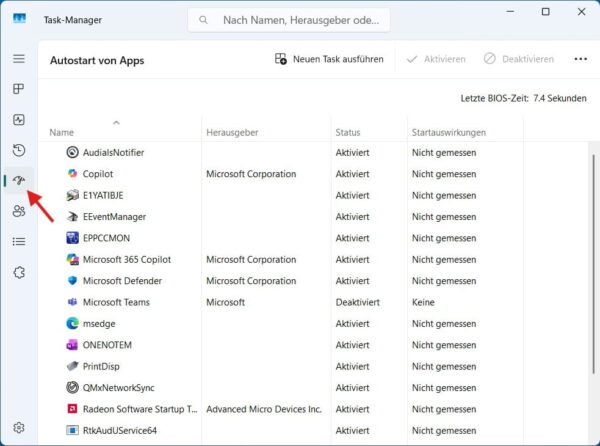Click the Microsoft Teams icon
Viewport: 600px width, 446px height.
point(72,302)
